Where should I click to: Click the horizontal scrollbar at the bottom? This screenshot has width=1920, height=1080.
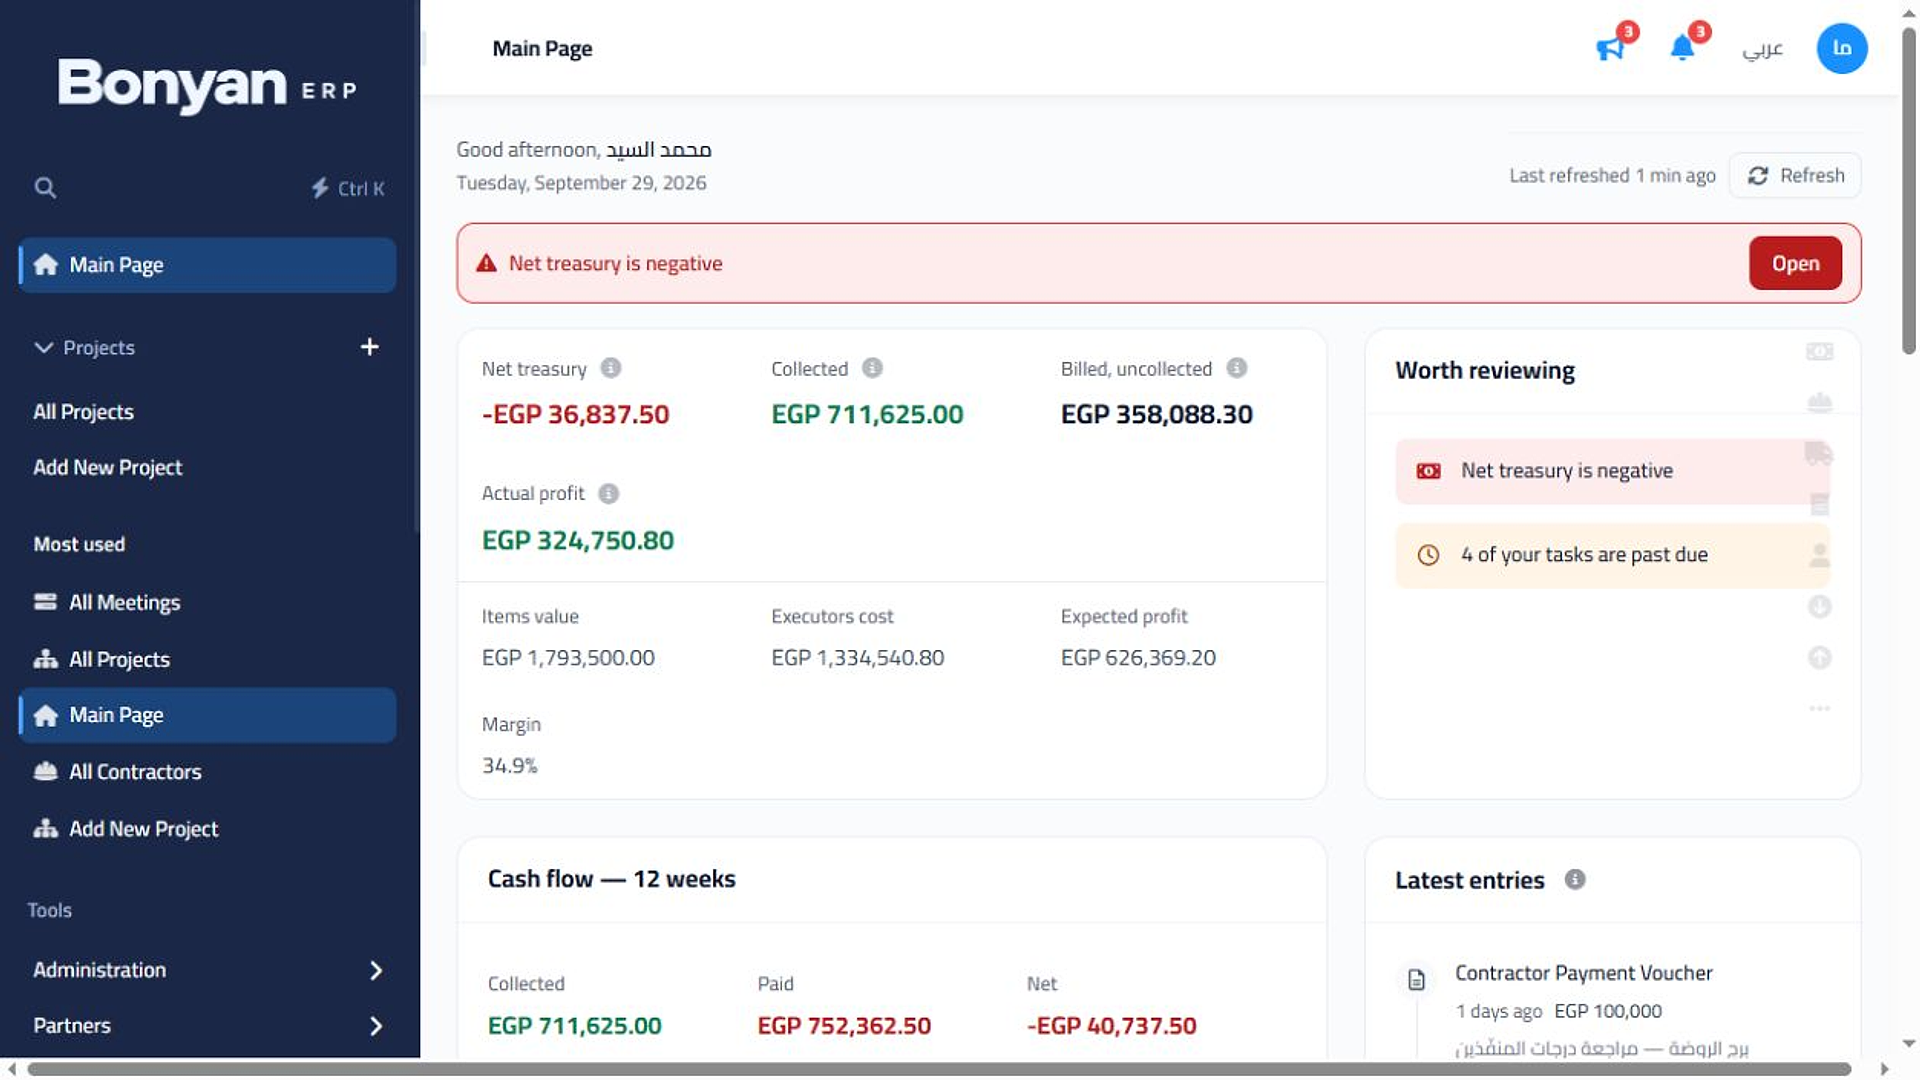(x=940, y=1069)
